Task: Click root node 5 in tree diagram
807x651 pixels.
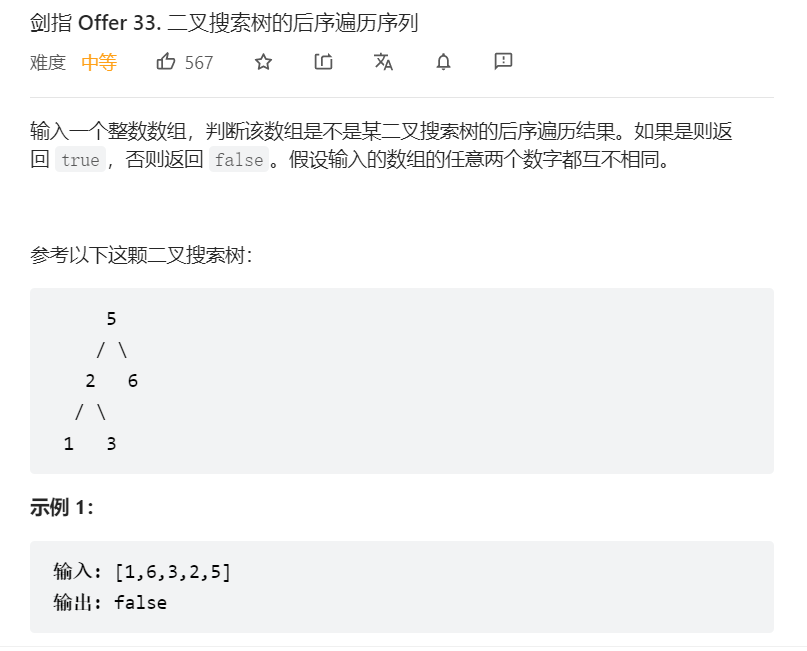Action: click(x=111, y=319)
